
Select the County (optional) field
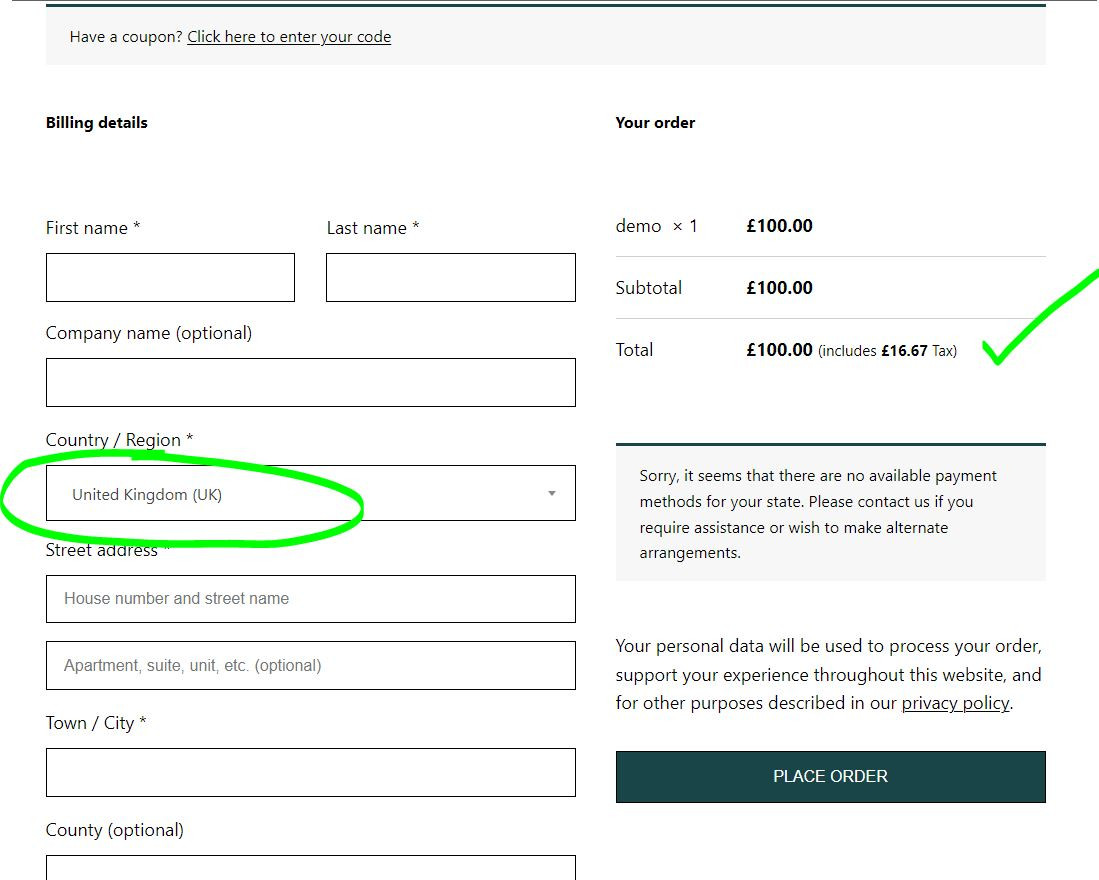coord(310,867)
